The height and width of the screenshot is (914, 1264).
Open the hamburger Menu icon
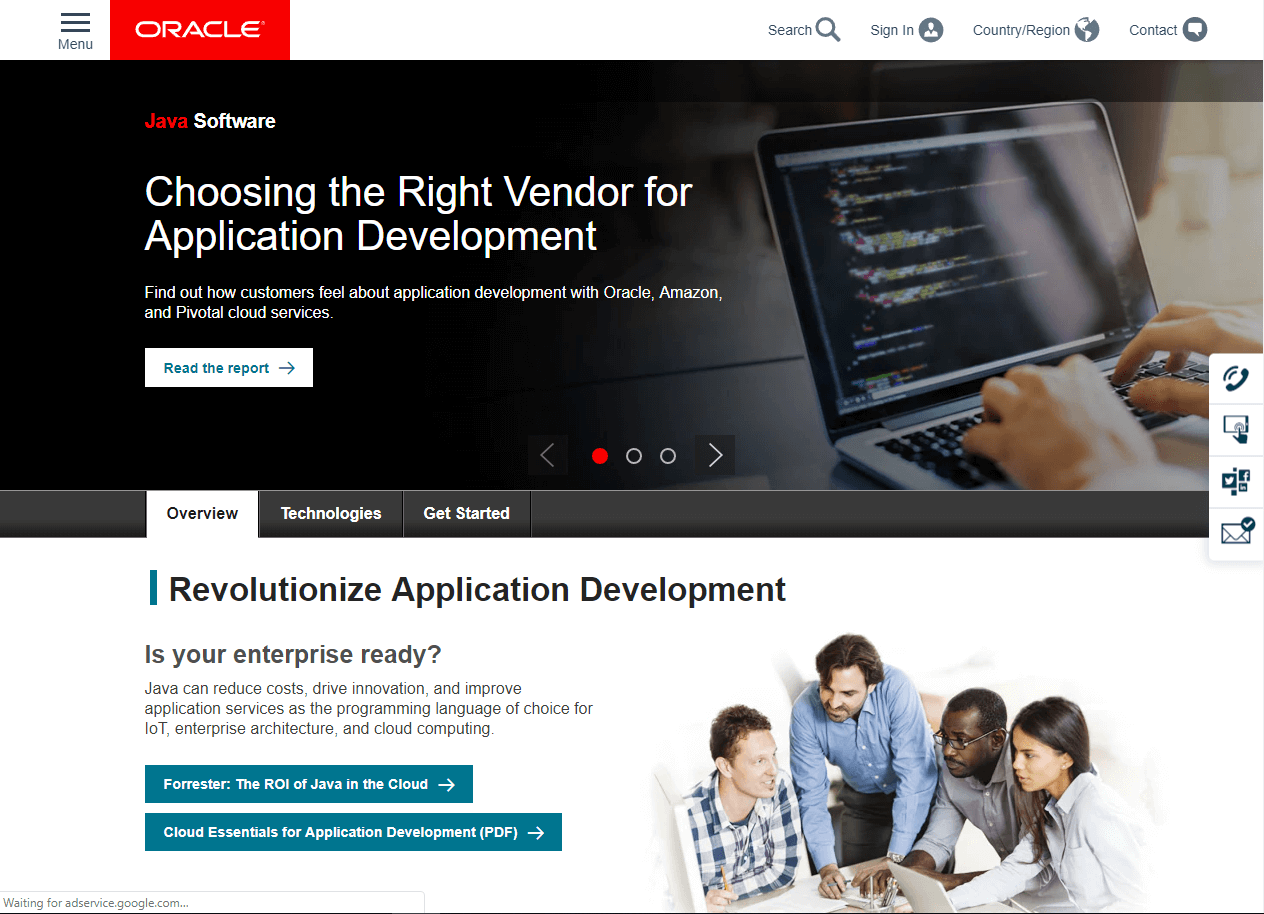click(75, 23)
